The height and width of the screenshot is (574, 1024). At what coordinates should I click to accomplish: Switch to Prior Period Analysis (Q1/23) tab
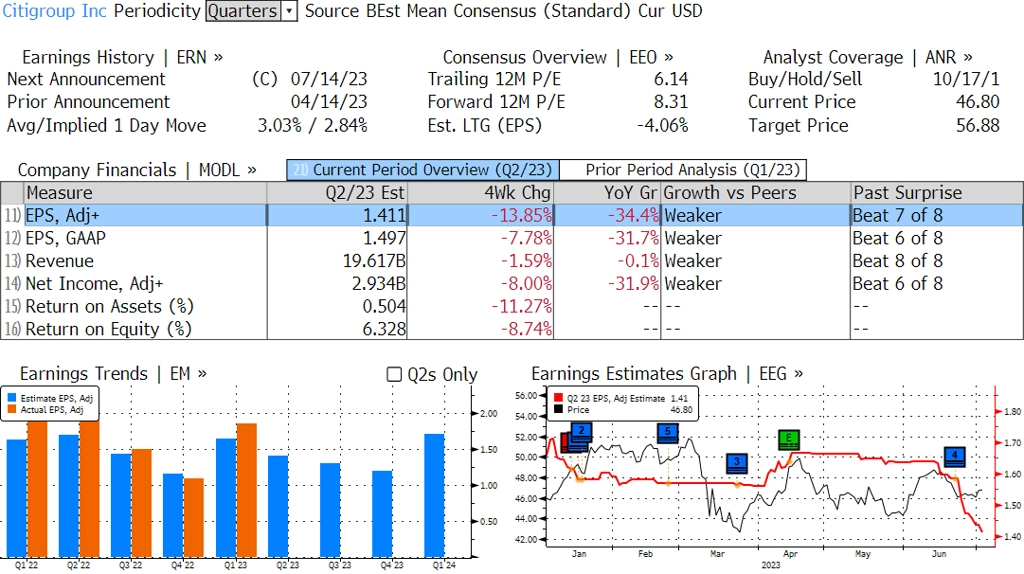(684, 170)
